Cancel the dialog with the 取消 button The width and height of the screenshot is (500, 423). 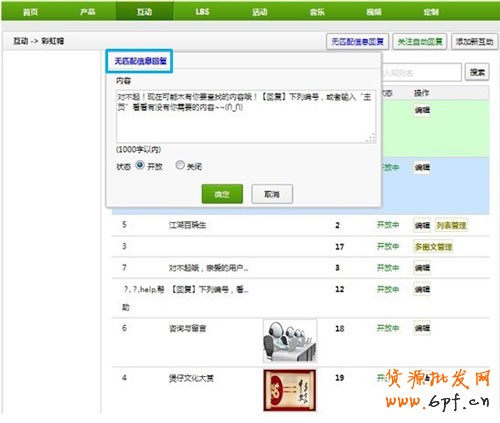(x=272, y=194)
